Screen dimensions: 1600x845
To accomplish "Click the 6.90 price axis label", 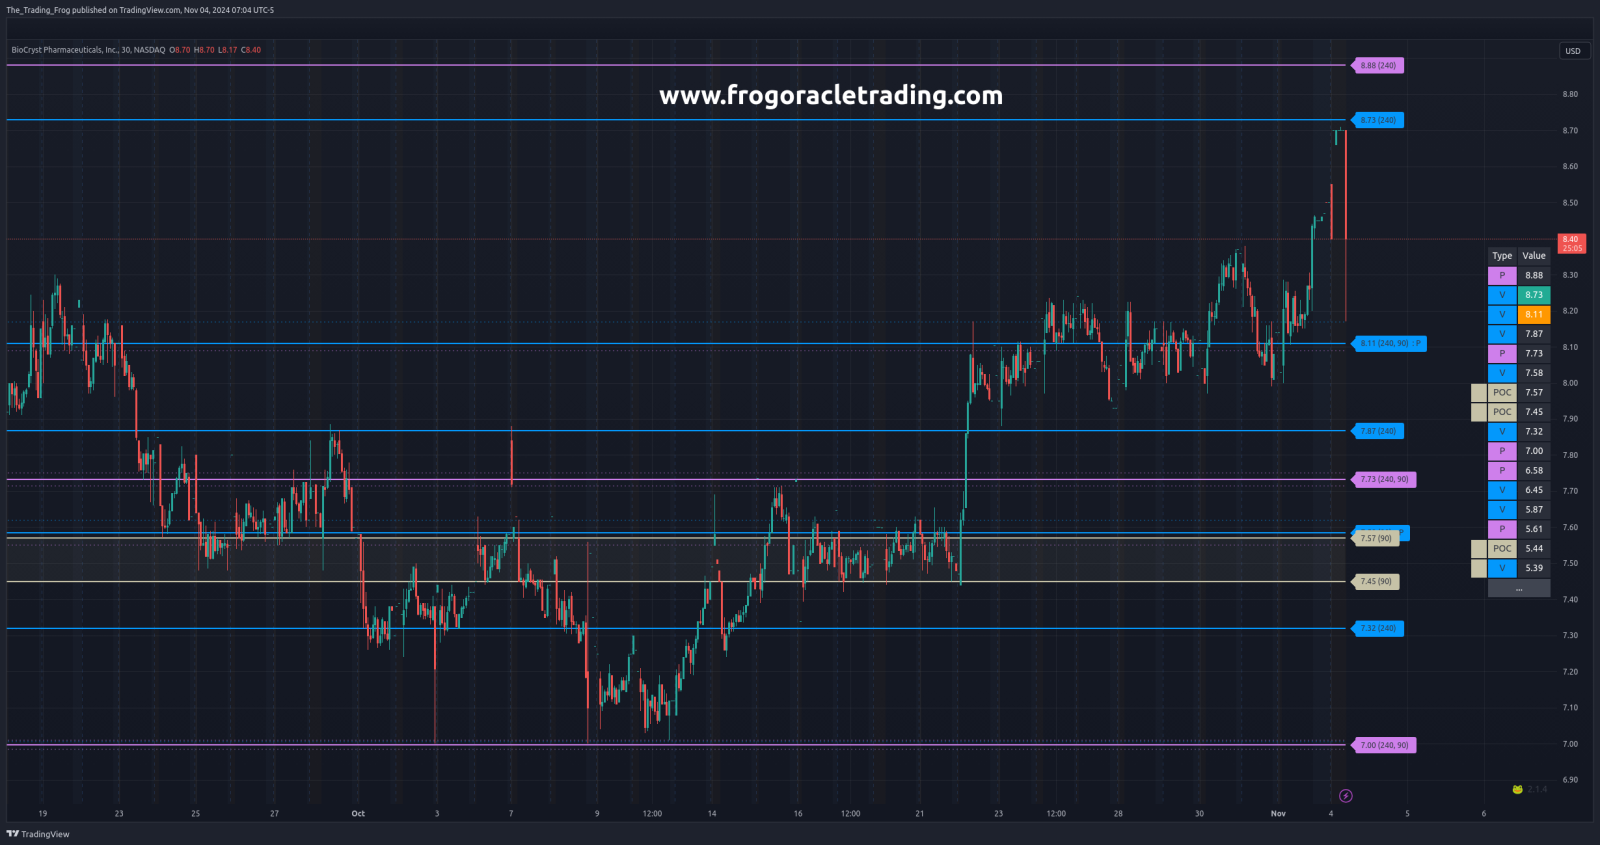I will tap(1570, 780).
